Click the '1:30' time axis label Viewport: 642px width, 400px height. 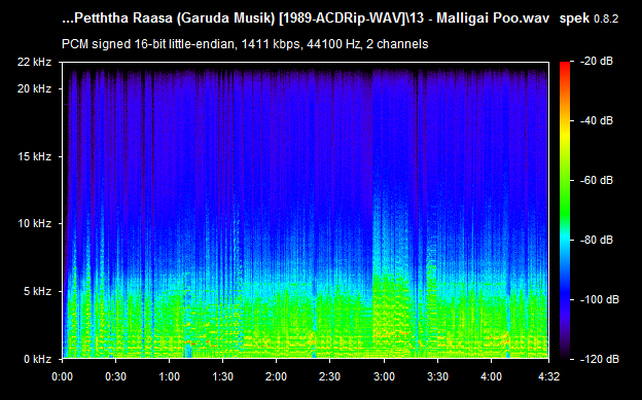(223, 376)
